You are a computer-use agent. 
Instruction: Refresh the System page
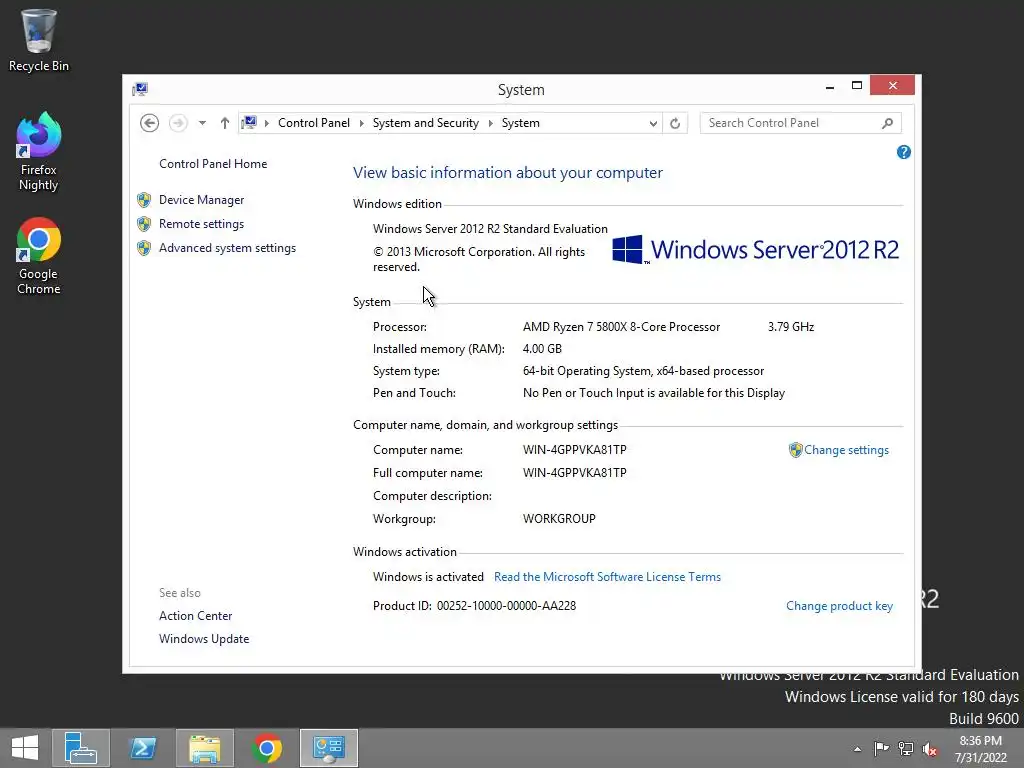tap(675, 123)
